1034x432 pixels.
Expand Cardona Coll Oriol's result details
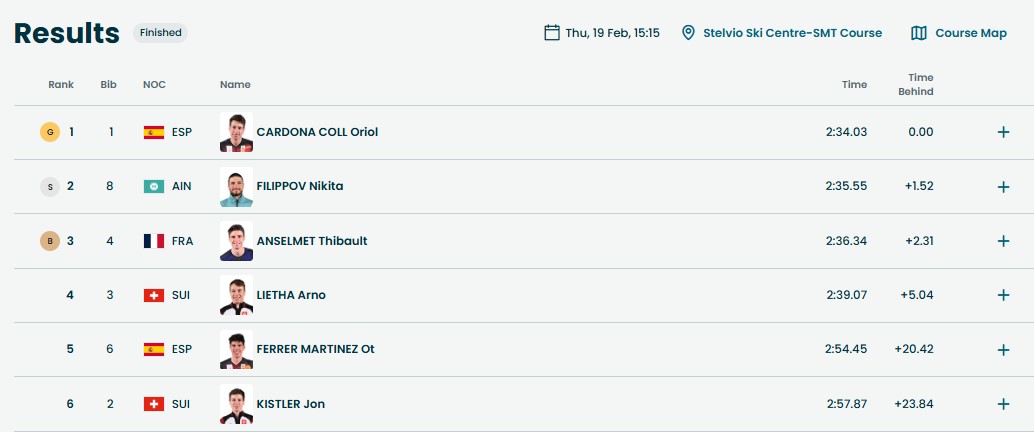pos(1004,132)
